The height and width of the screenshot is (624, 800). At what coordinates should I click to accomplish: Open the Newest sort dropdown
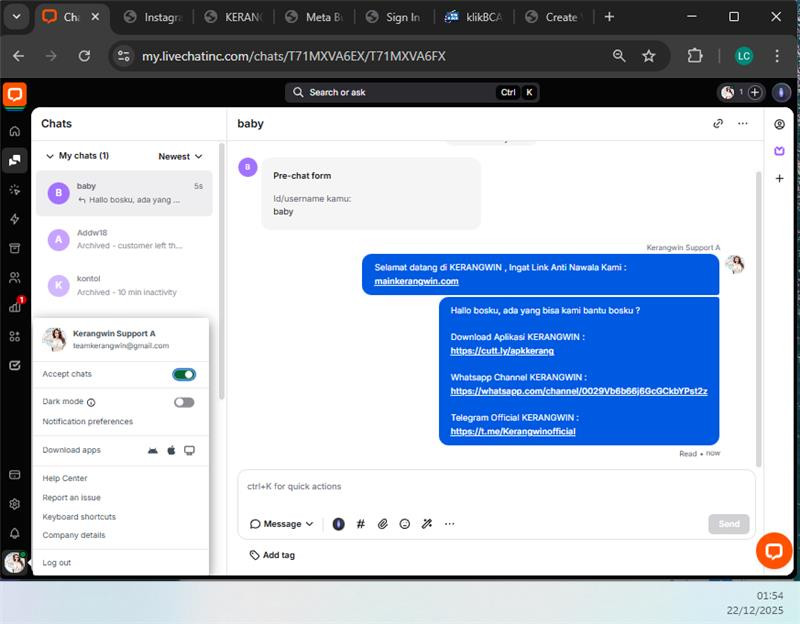coord(180,156)
